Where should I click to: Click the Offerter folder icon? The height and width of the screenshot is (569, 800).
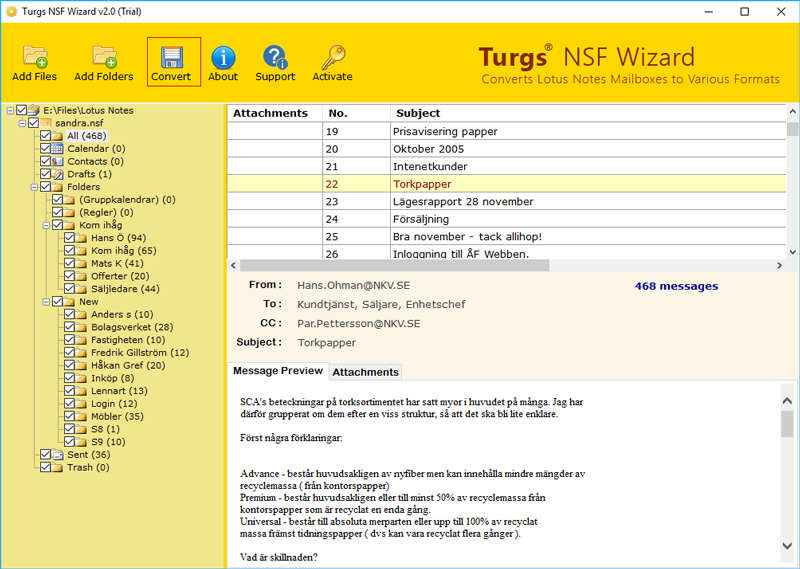[82, 276]
